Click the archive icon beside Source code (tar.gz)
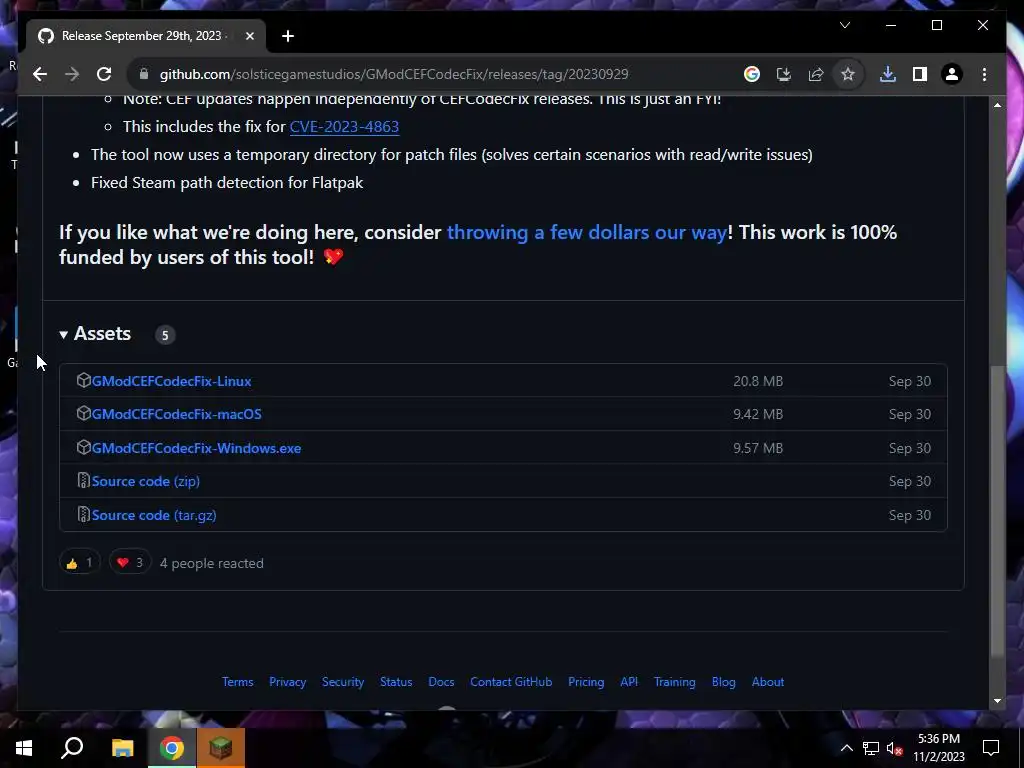Screen dimensions: 1024x768 click(x=83, y=515)
